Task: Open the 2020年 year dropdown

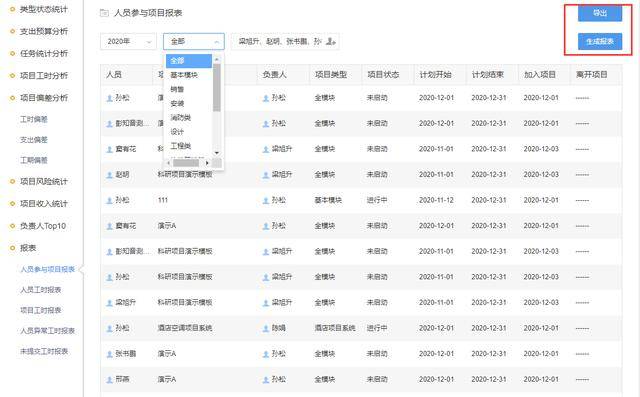Action: pos(128,42)
